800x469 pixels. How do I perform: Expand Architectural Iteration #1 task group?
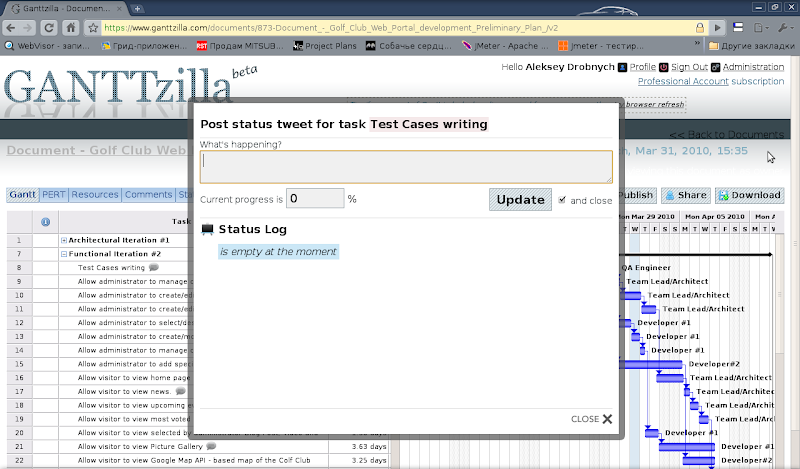coord(64,240)
